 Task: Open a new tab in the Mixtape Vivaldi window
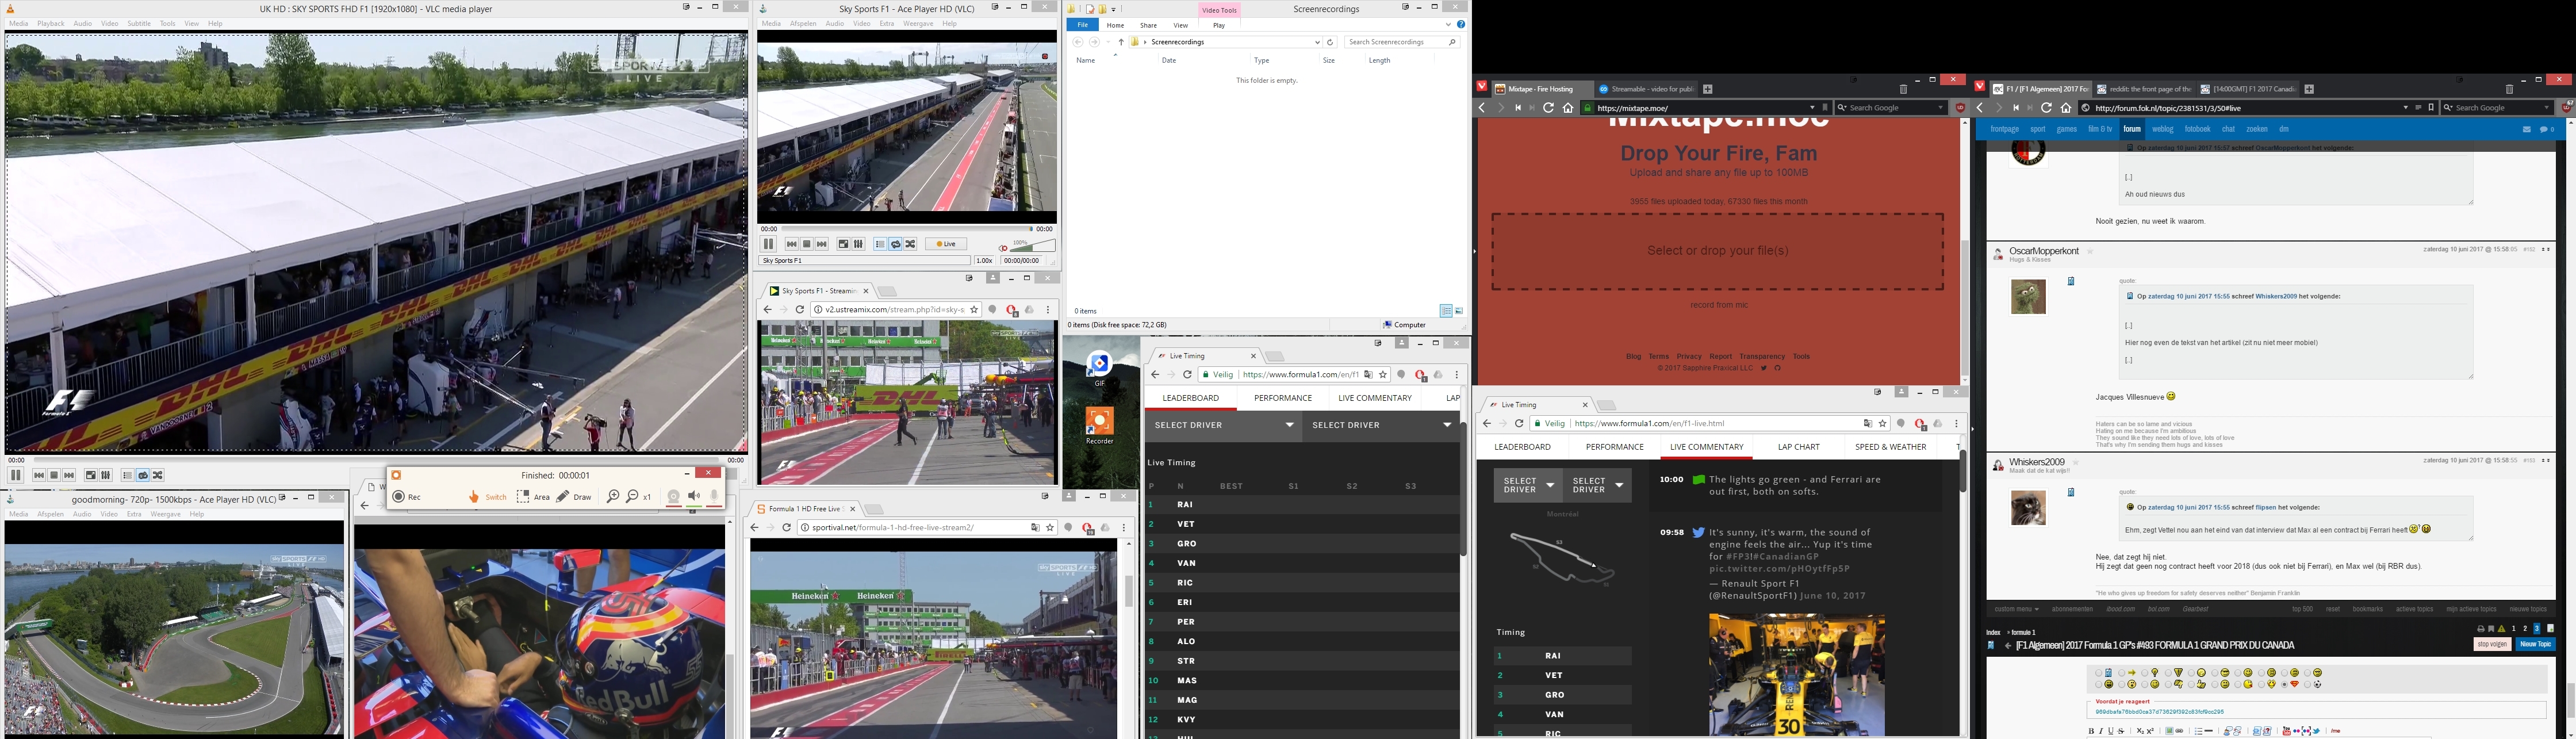coord(1708,89)
